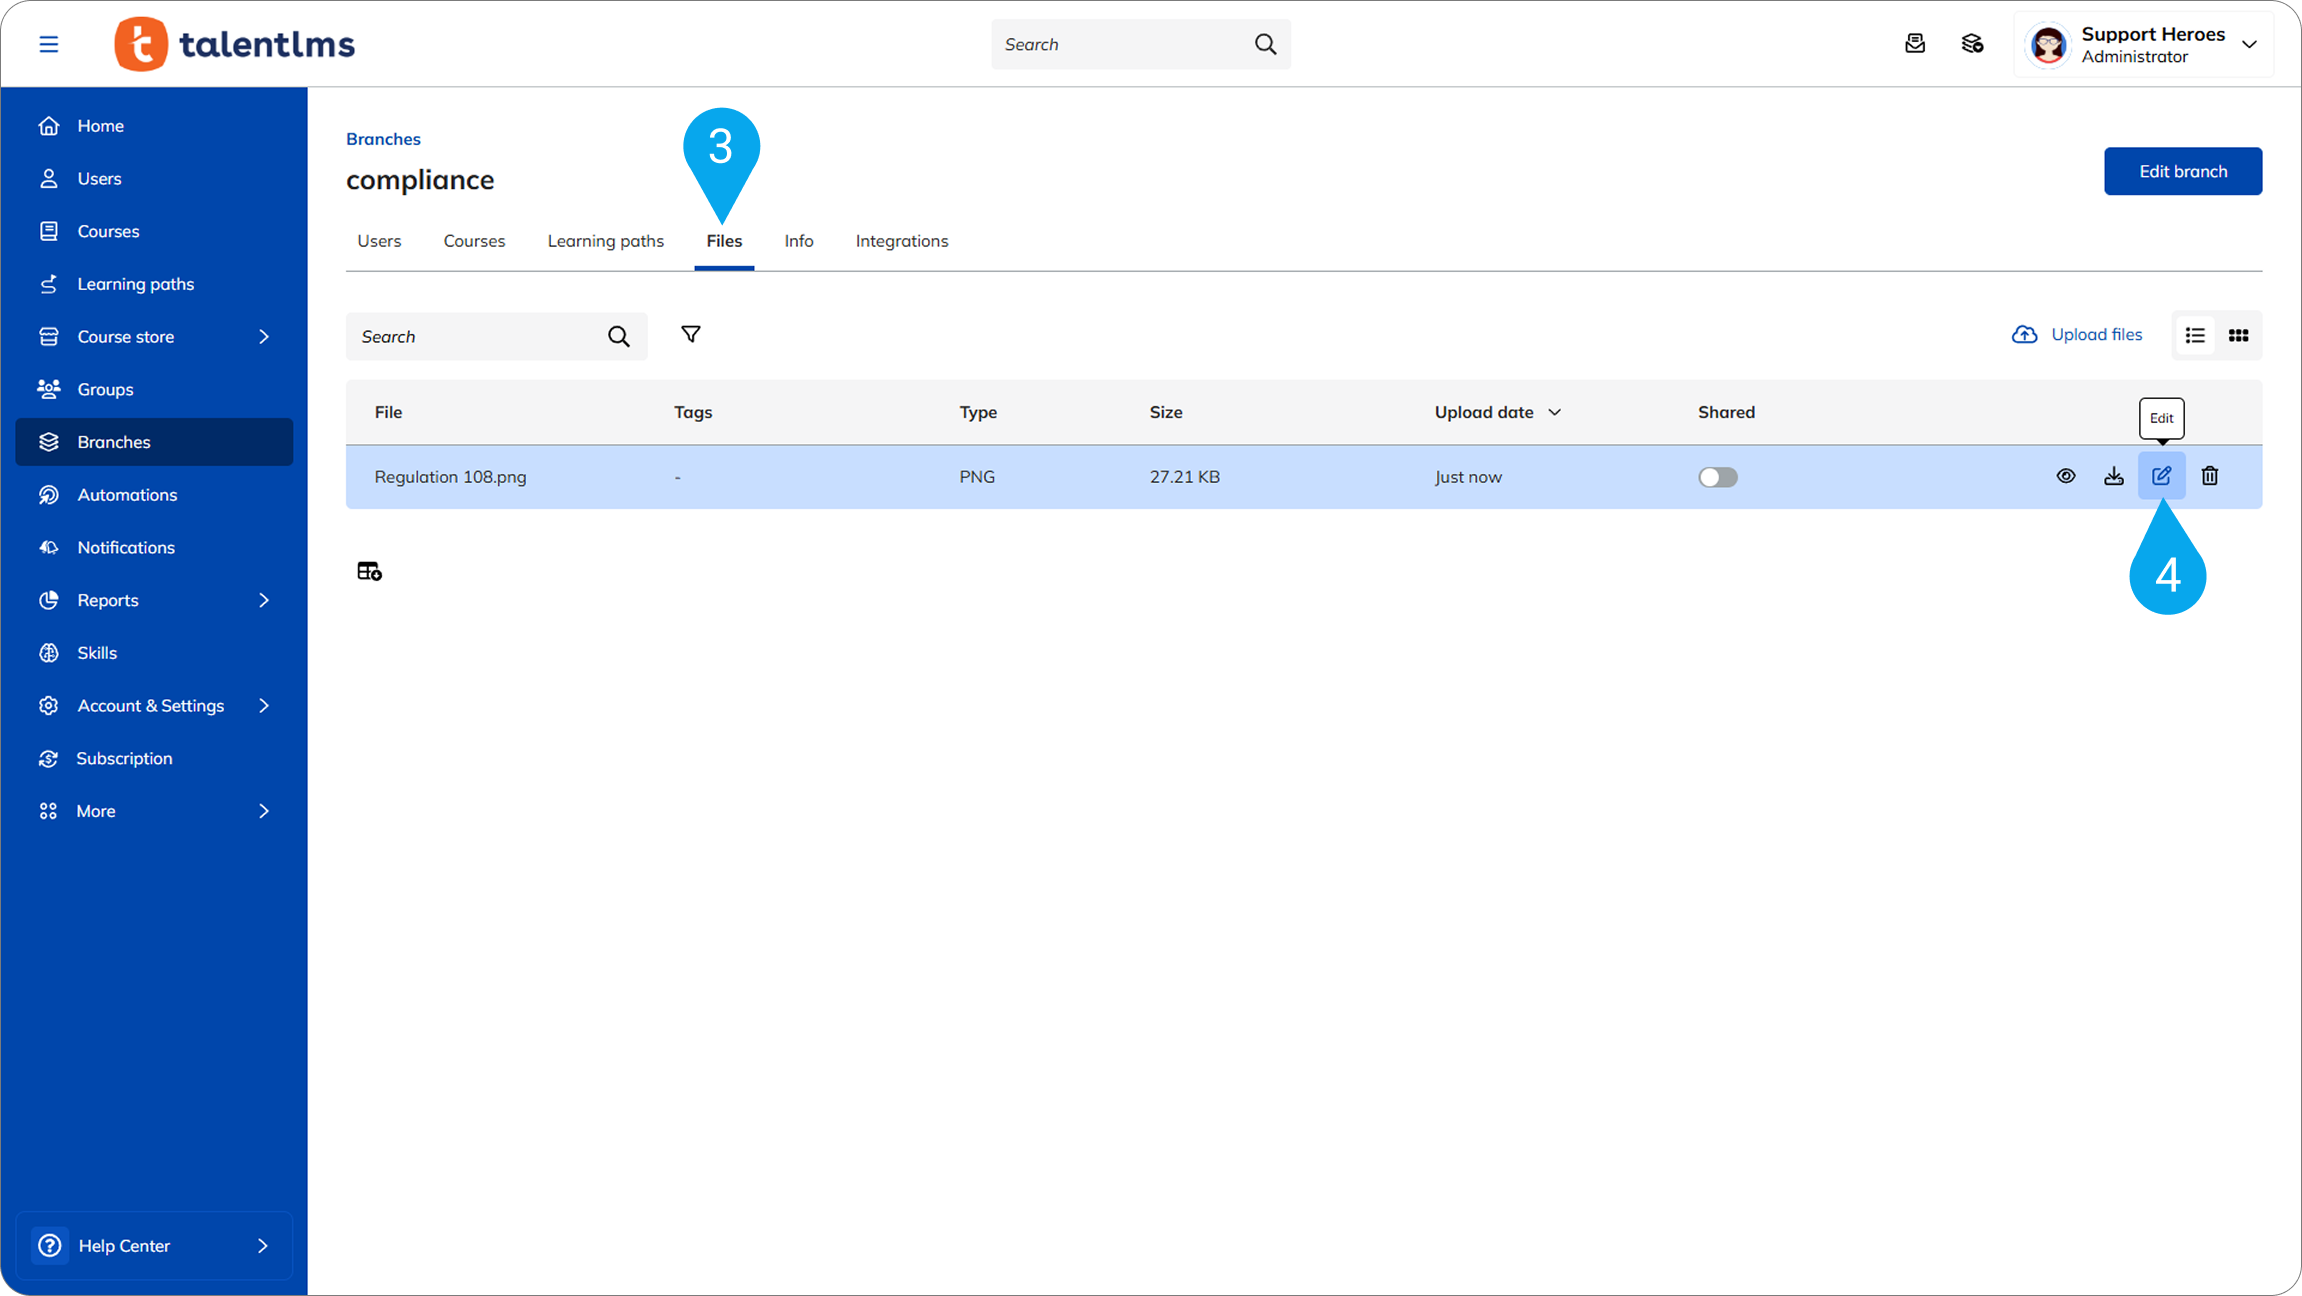Toggle the Shared switch for Regulation 108.png
2302x1296 pixels.
[x=1717, y=477]
